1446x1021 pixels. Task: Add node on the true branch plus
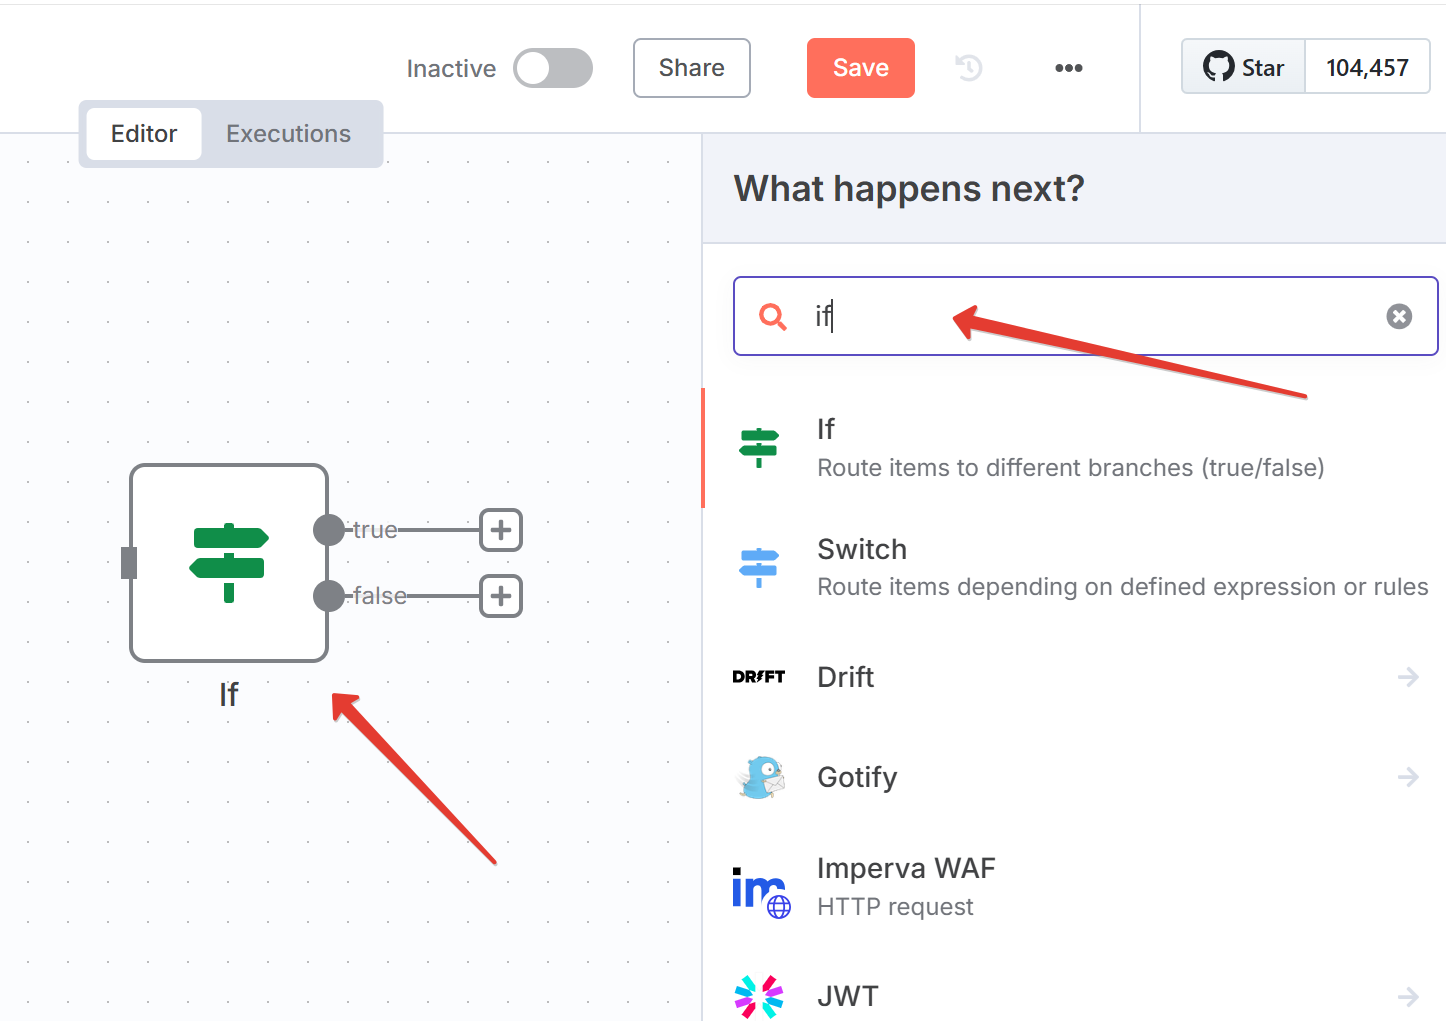tap(501, 530)
